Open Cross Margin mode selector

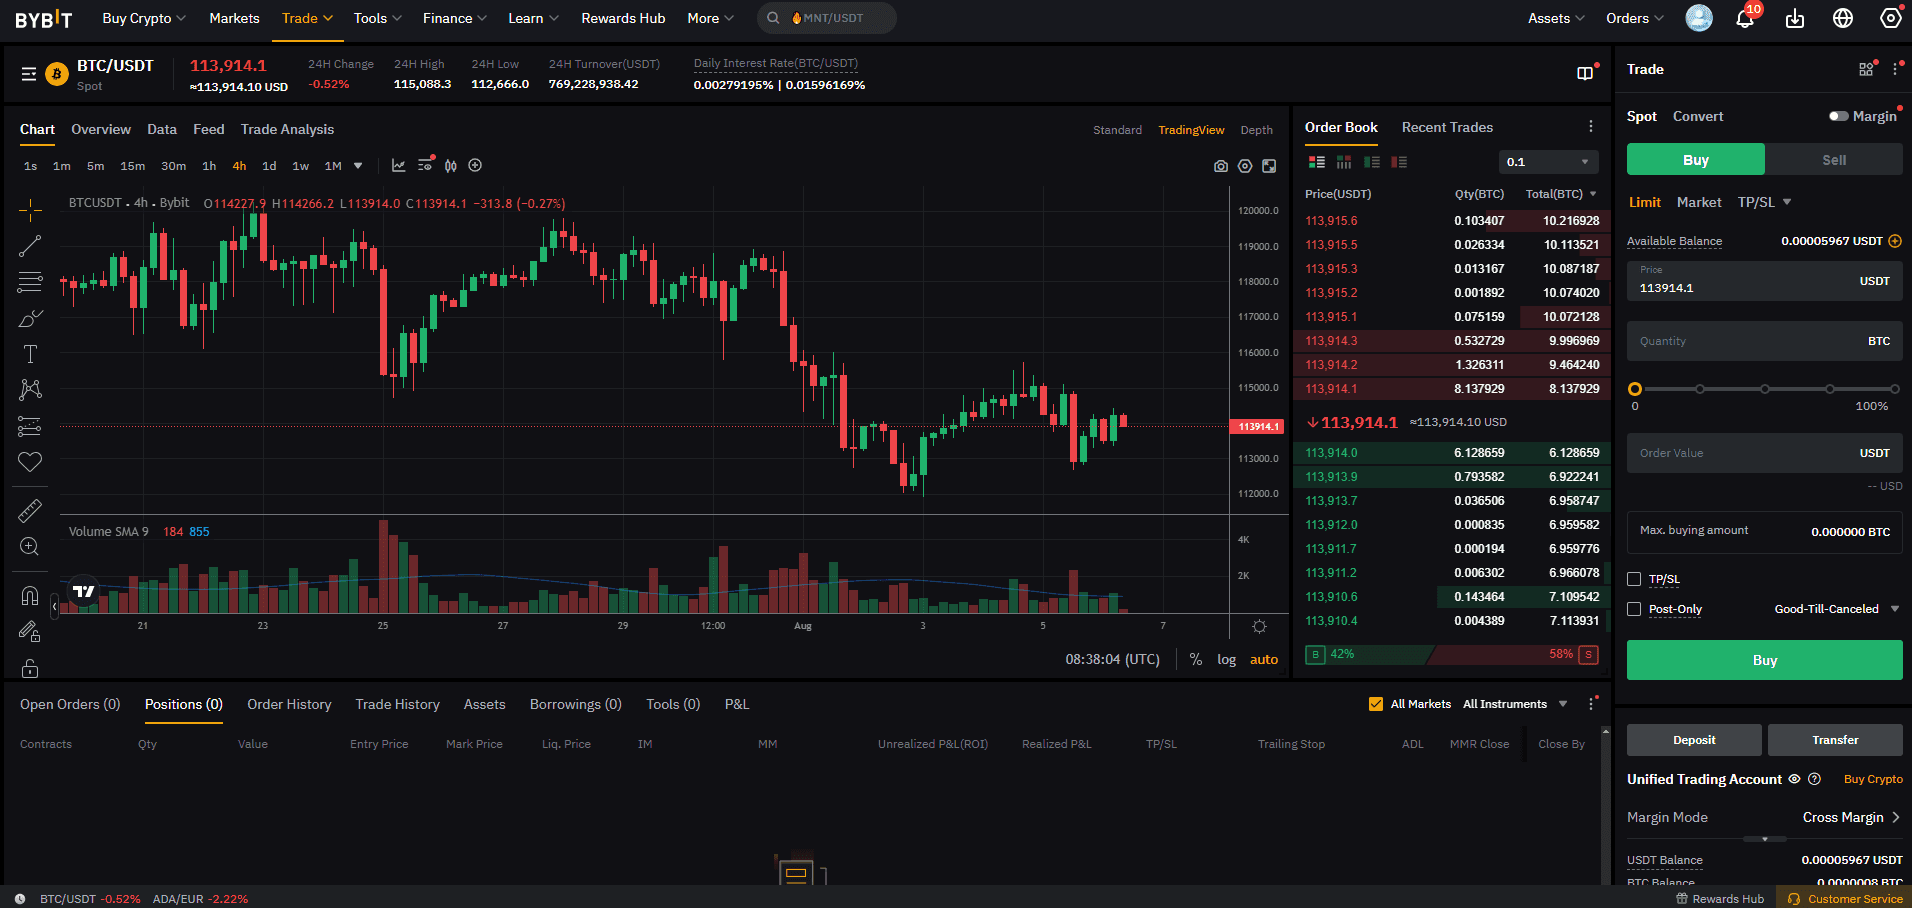point(1851,817)
